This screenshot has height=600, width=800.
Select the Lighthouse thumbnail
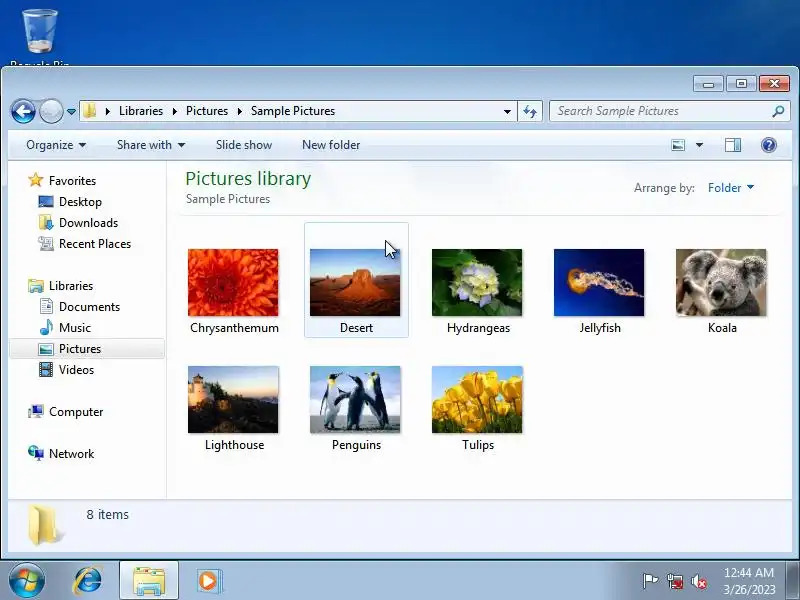[233, 399]
